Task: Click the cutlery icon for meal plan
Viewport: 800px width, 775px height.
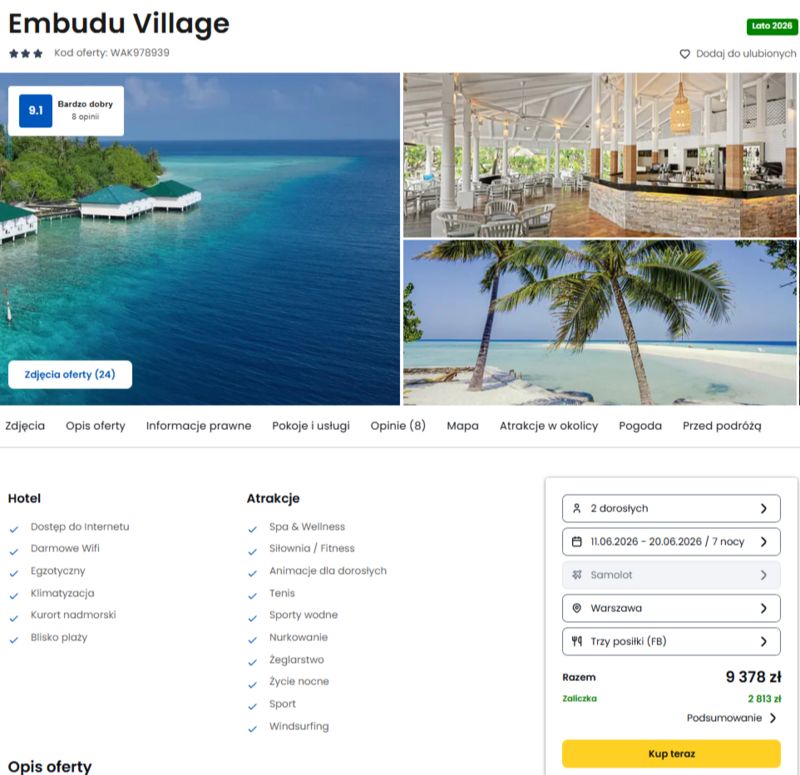Action: (577, 641)
